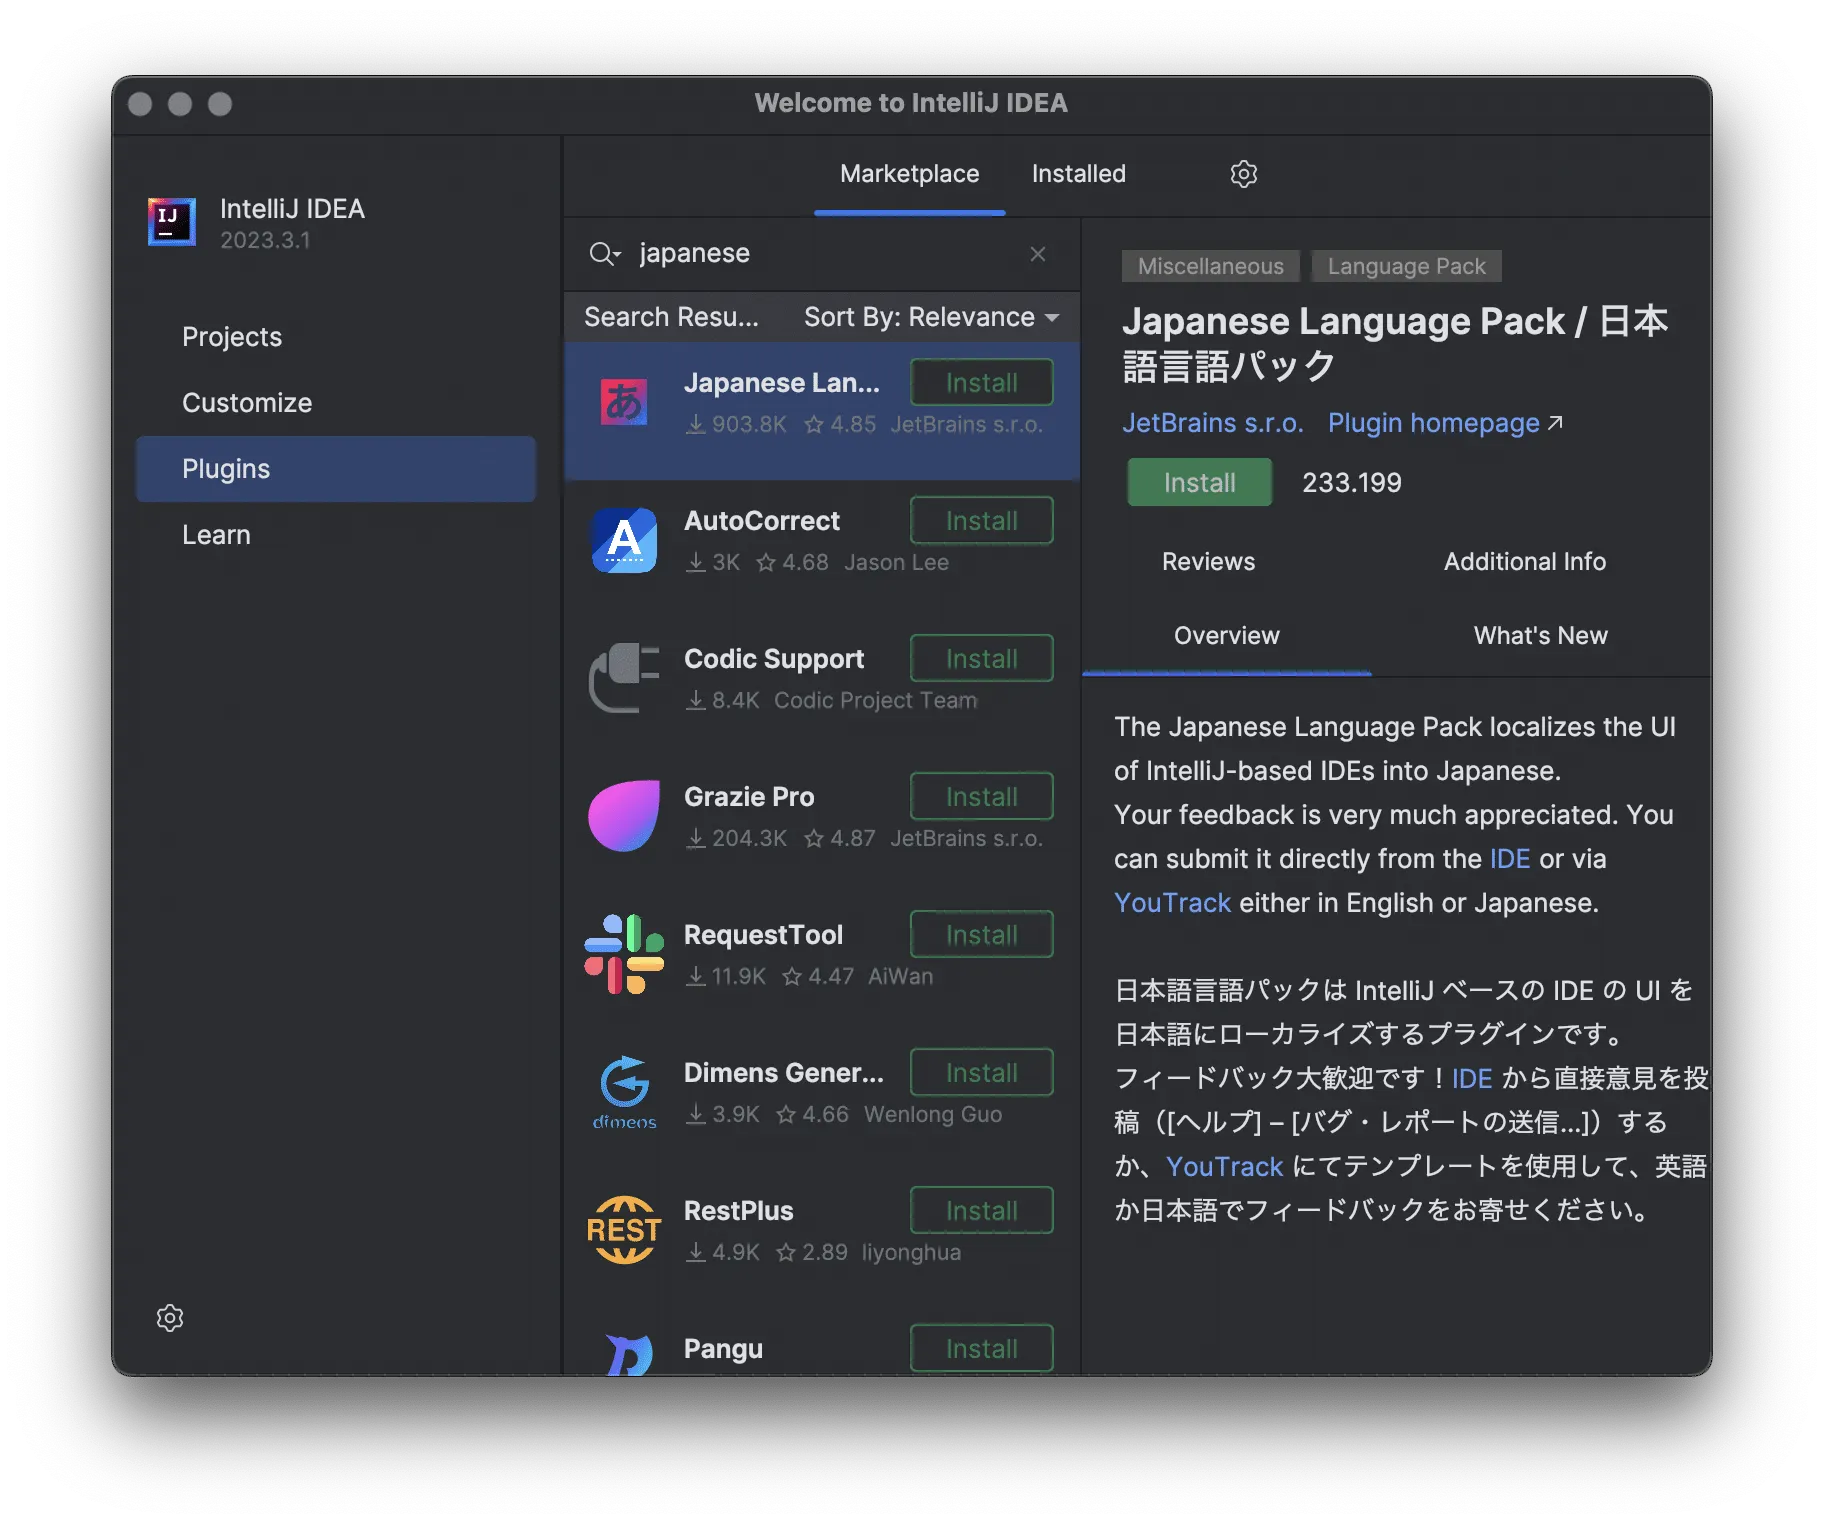1824x1524 pixels.
Task: Open the Sort By Relevance dropdown
Action: pos(931,318)
